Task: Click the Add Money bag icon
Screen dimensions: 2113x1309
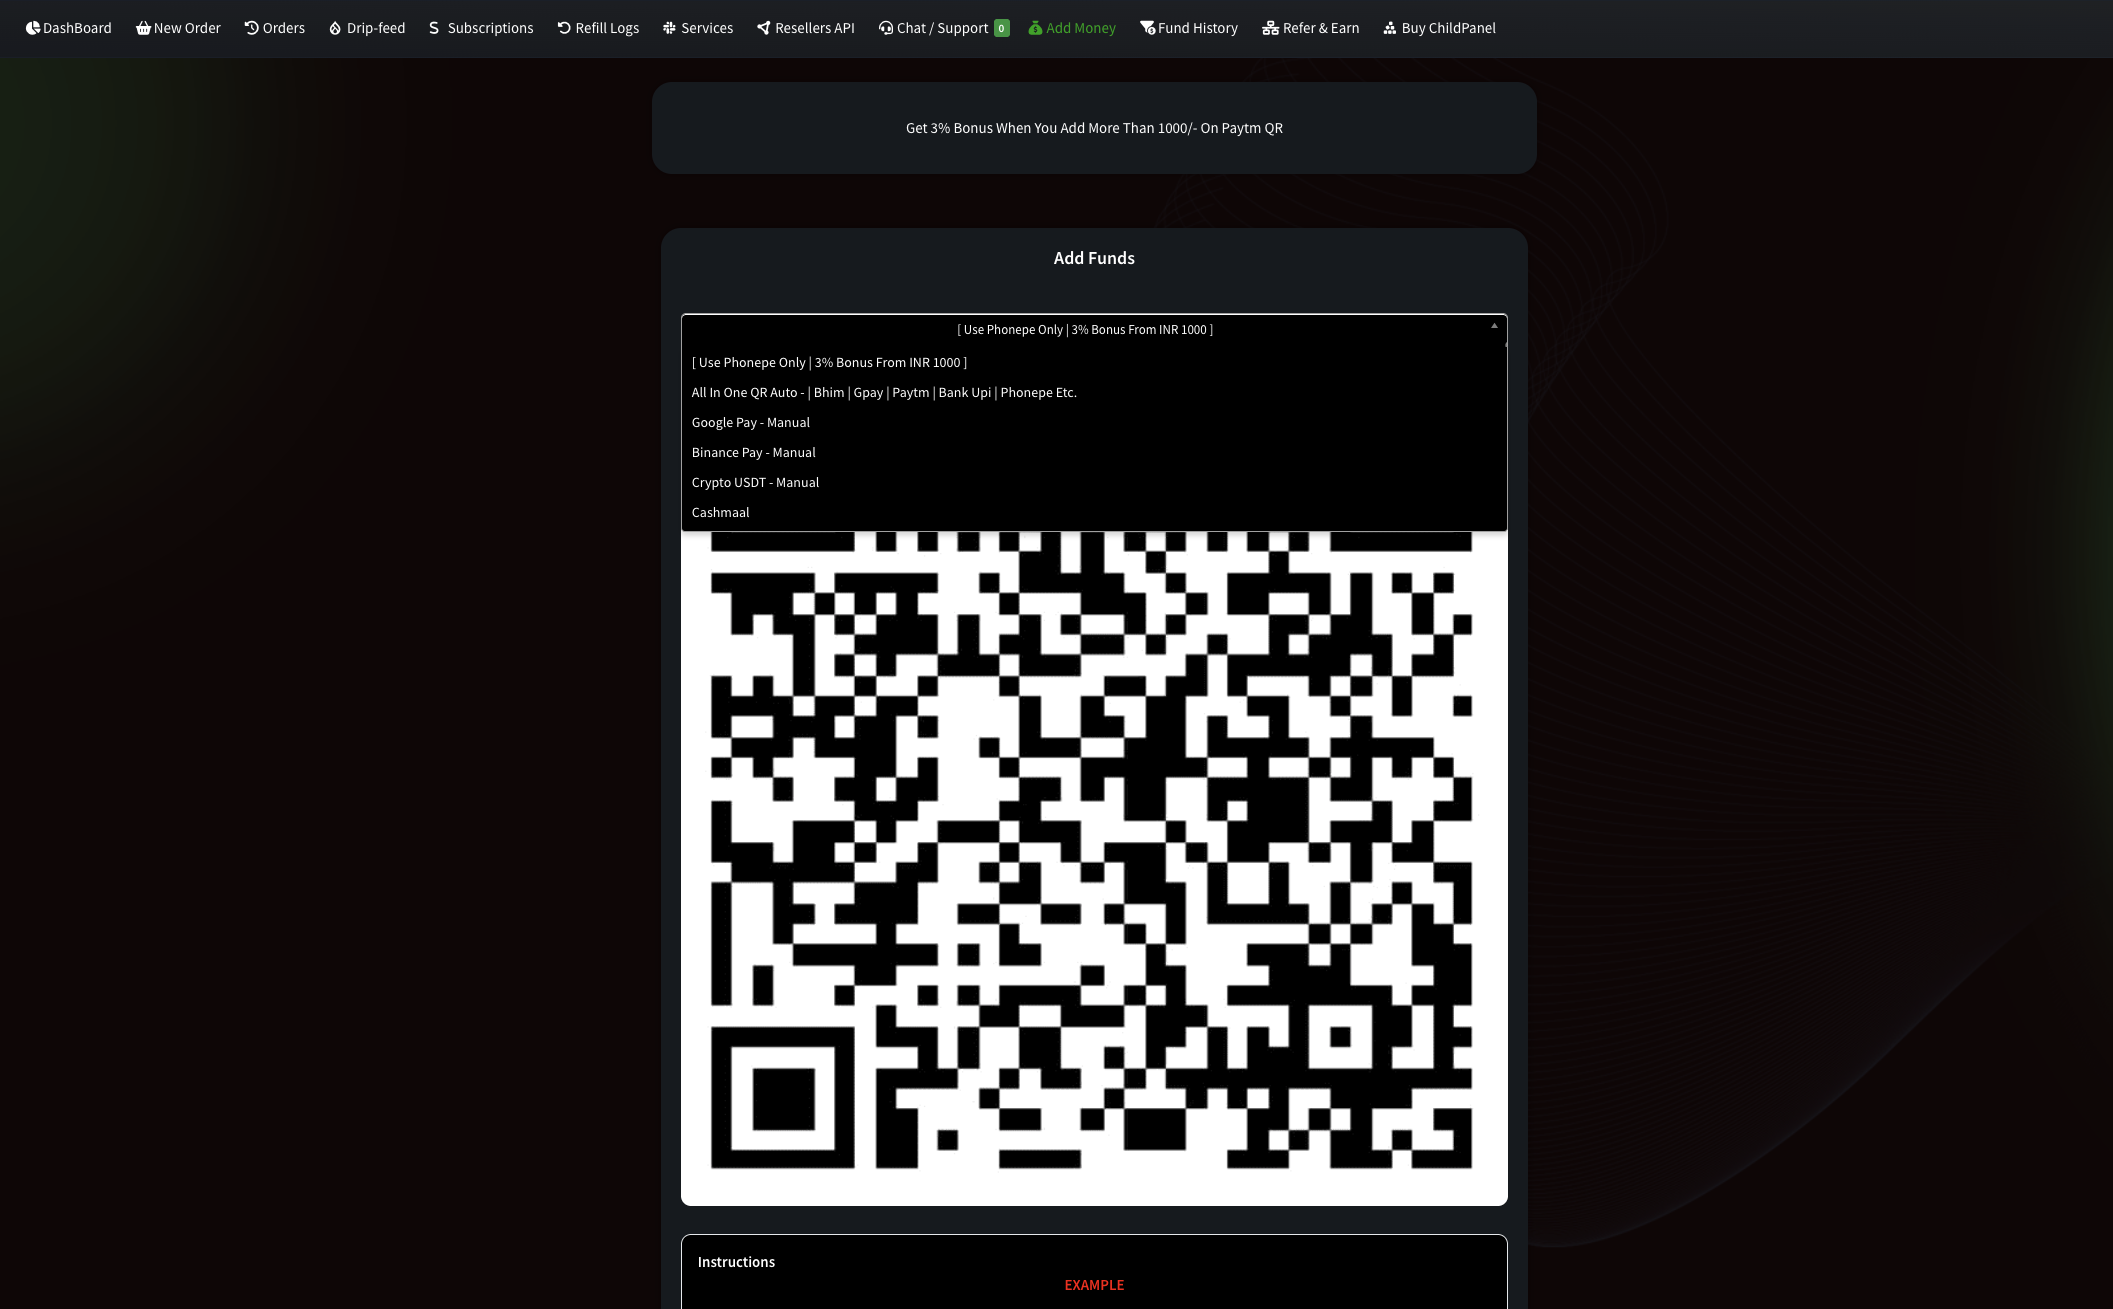Action: click(1035, 28)
